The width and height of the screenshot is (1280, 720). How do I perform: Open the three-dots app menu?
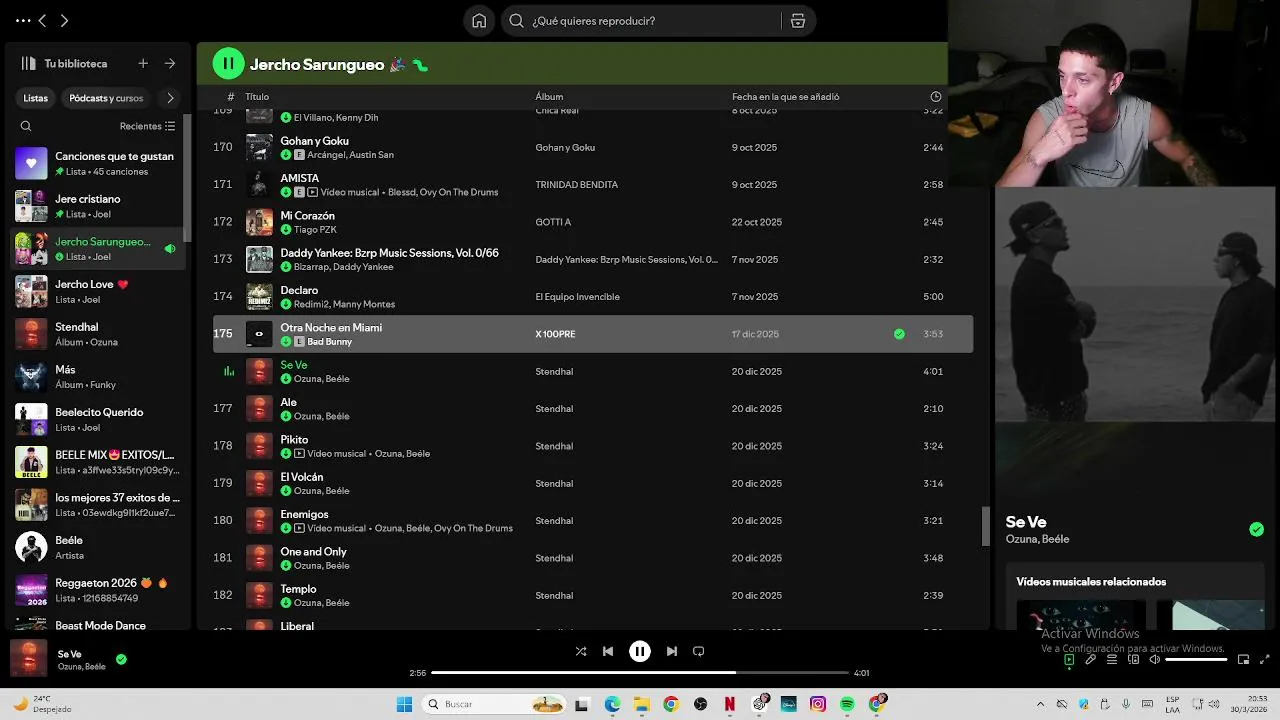(x=22, y=20)
